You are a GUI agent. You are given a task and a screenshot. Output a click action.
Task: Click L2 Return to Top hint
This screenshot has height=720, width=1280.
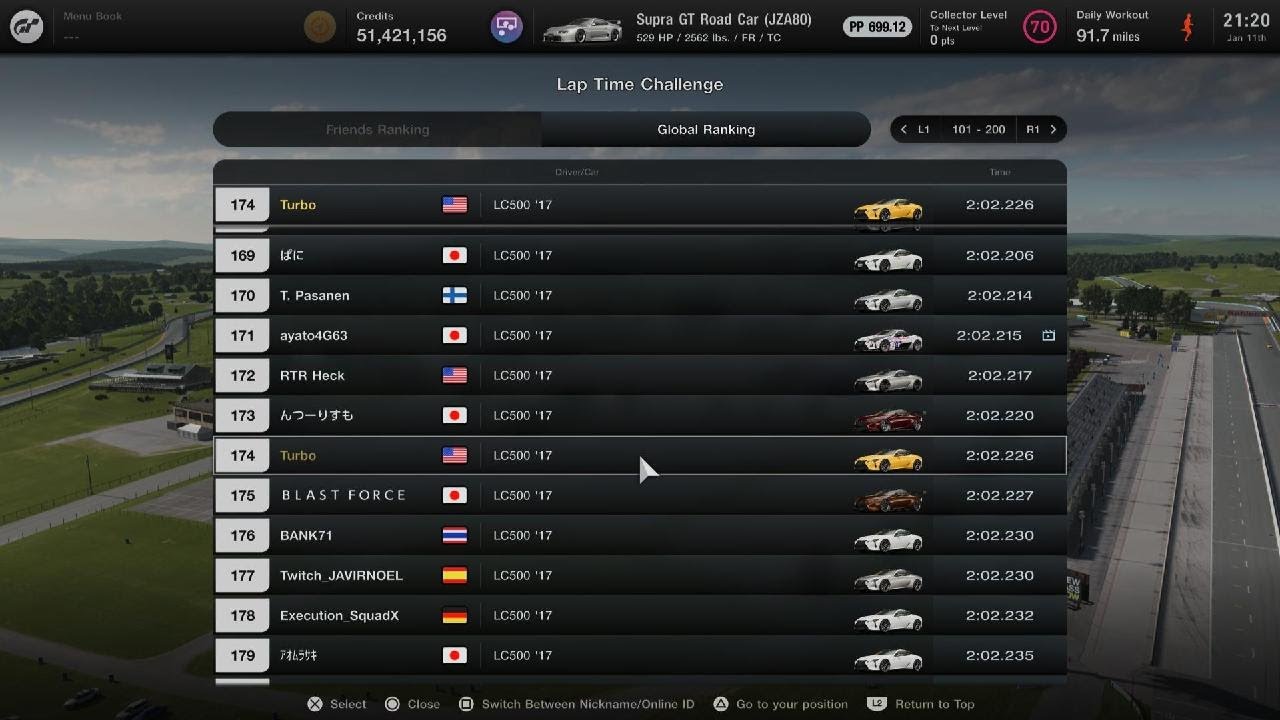(x=921, y=704)
